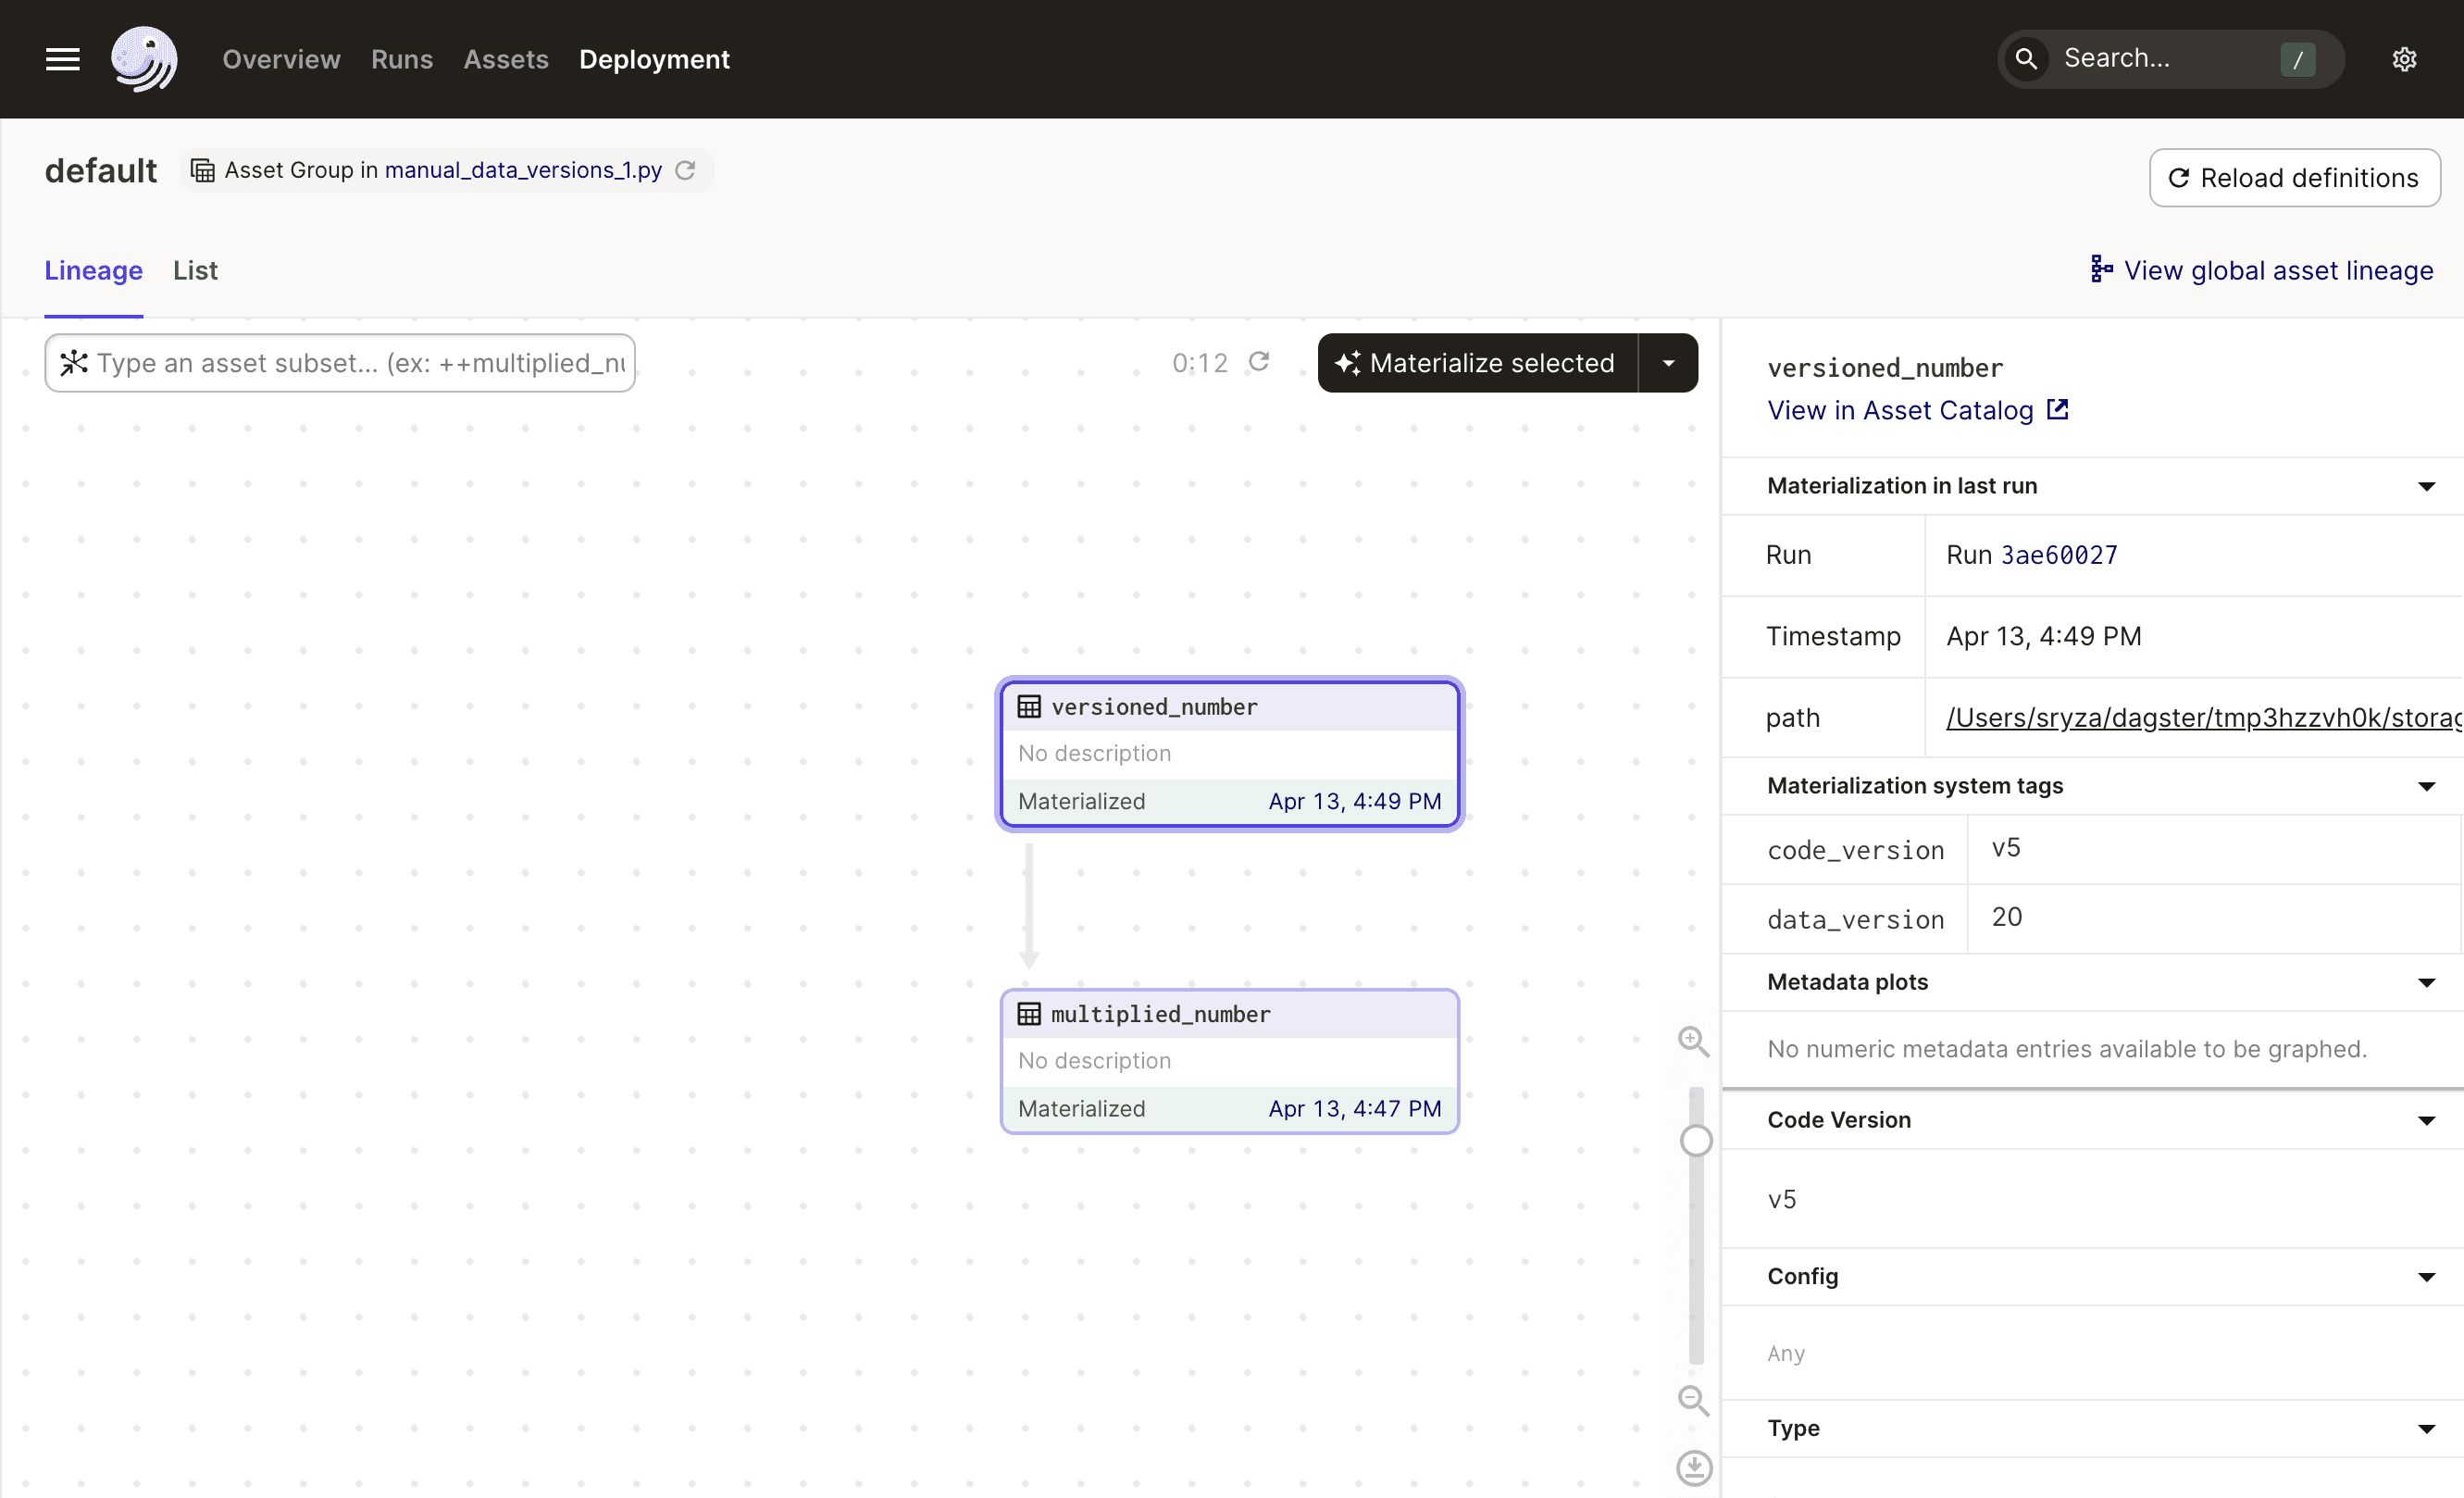
Task: Click the Reload definitions button
Action: [2294, 178]
